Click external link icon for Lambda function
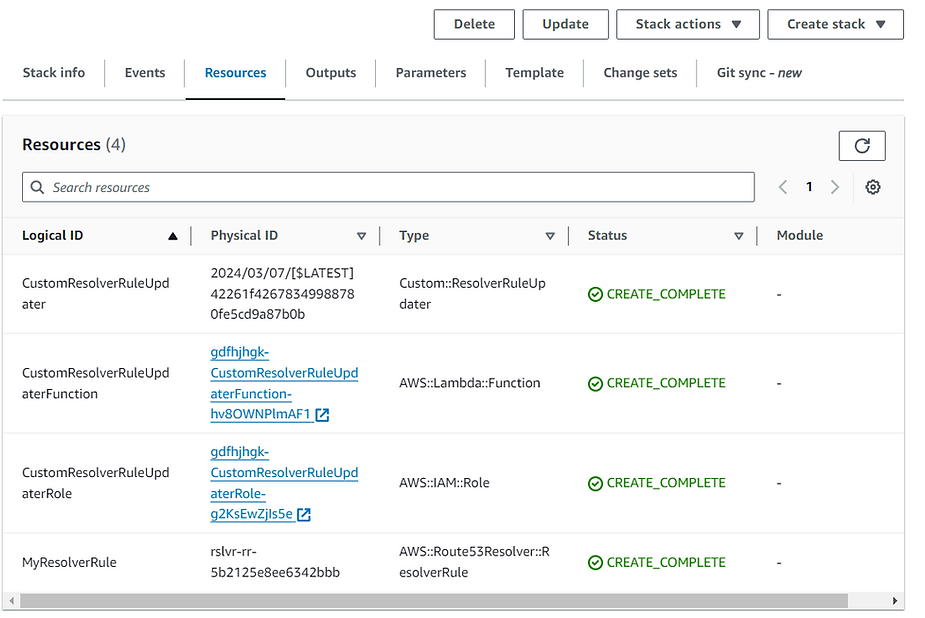 [x=323, y=415]
